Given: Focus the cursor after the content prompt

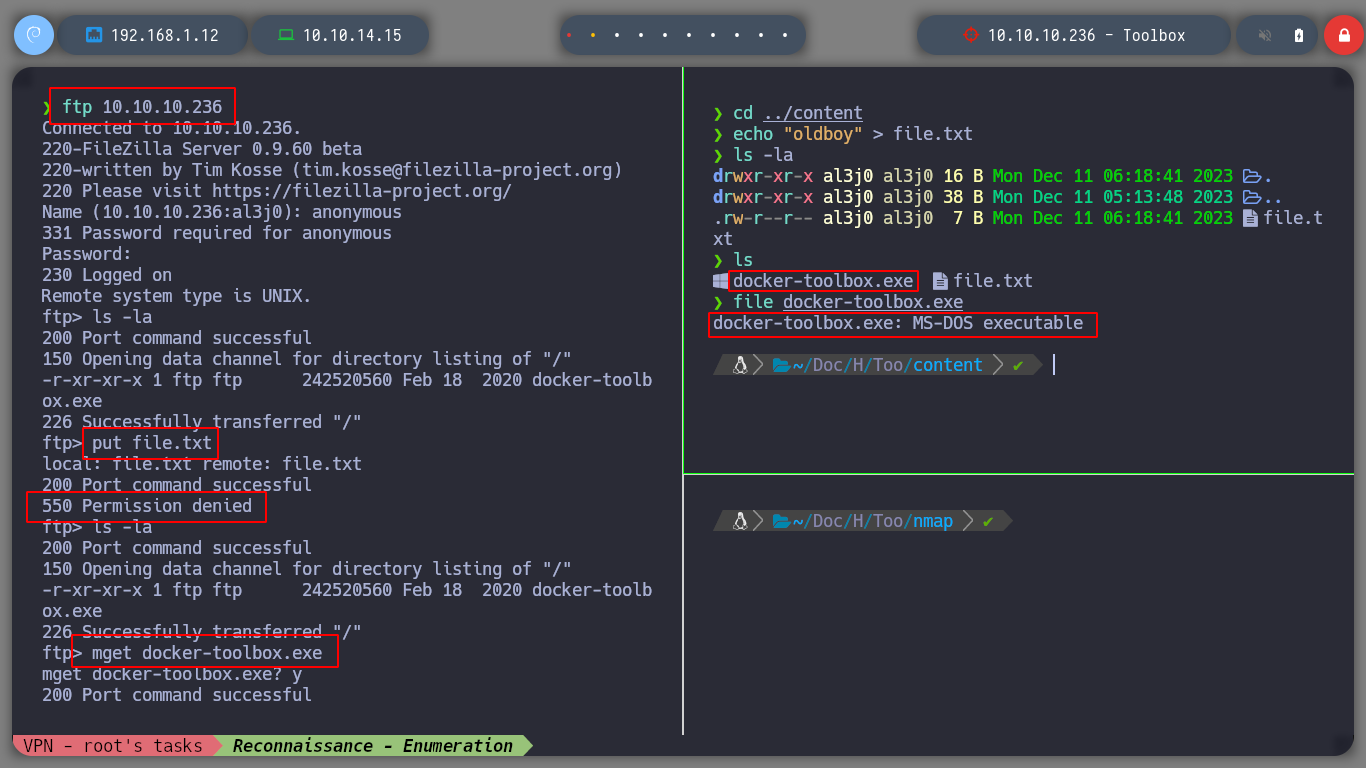Looking at the screenshot, I should click(x=1054, y=365).
